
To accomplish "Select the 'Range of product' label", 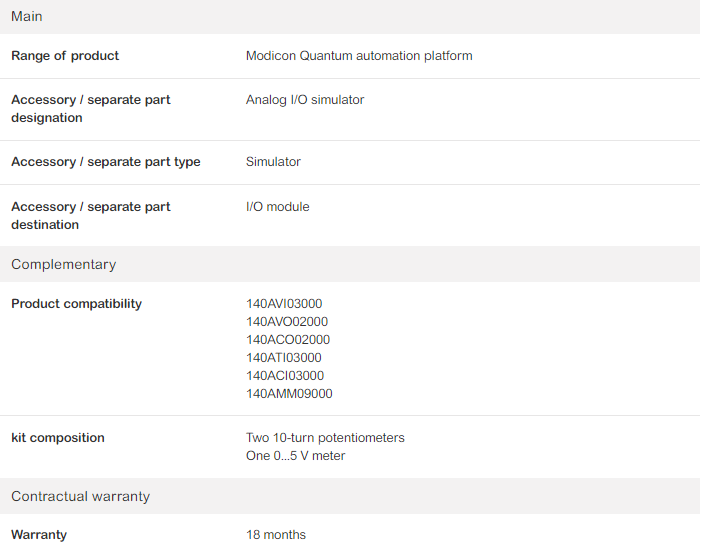I will [x=65, y=56].
